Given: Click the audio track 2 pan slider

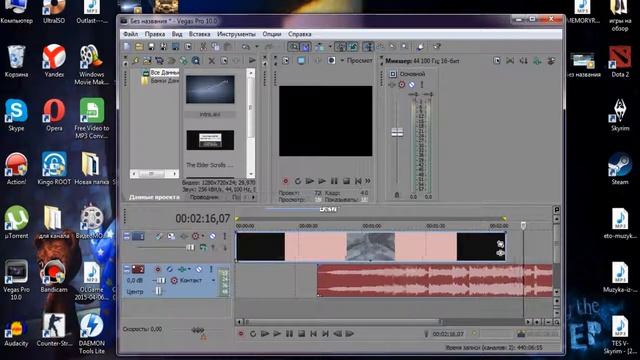Looking at the screenshot, I should (158, 291).
